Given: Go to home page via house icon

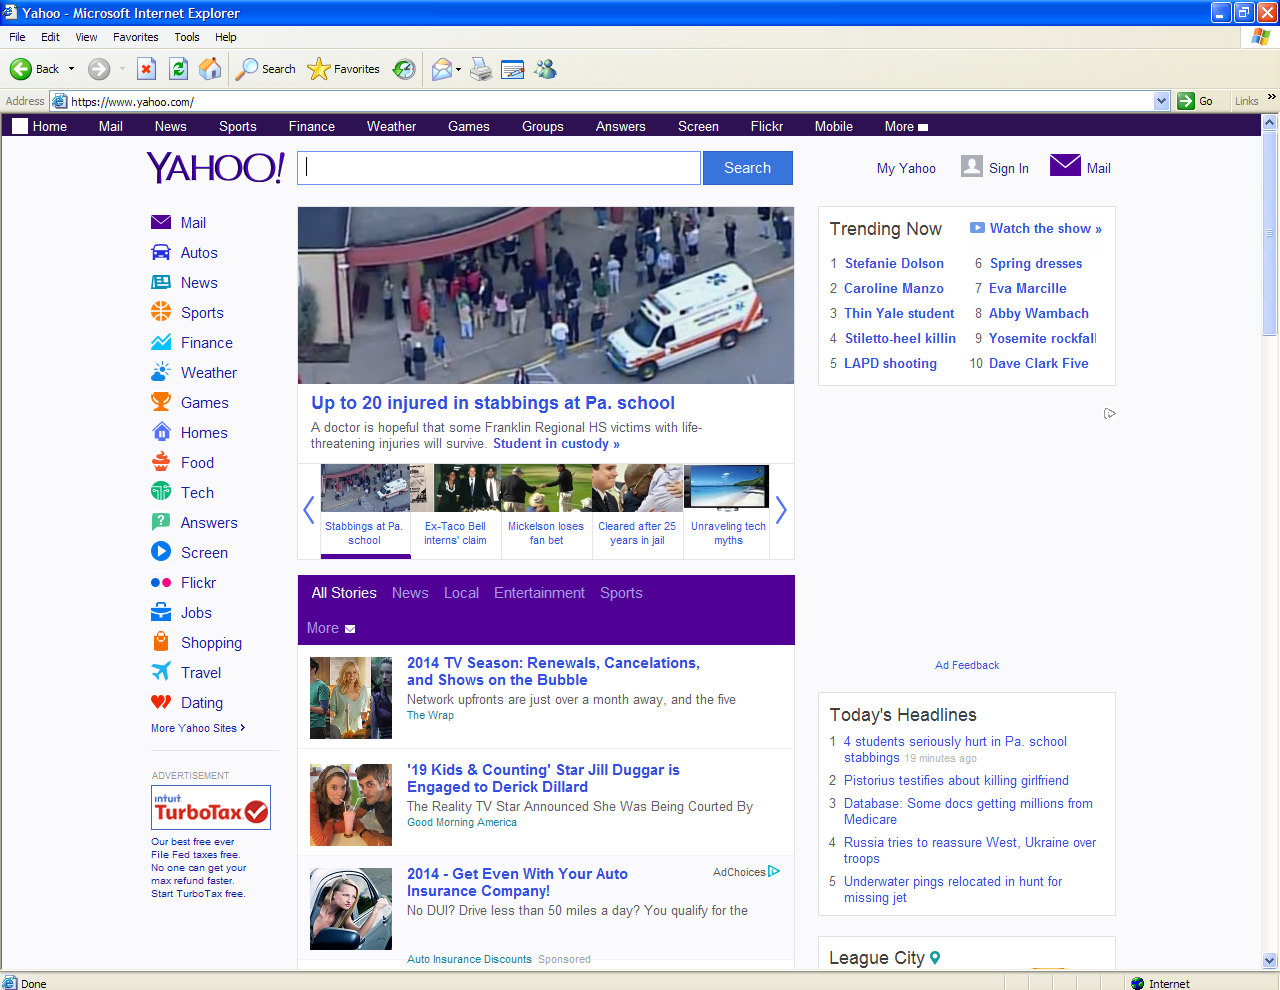Looking at the screenshot, I should click(x=210, y=69).
